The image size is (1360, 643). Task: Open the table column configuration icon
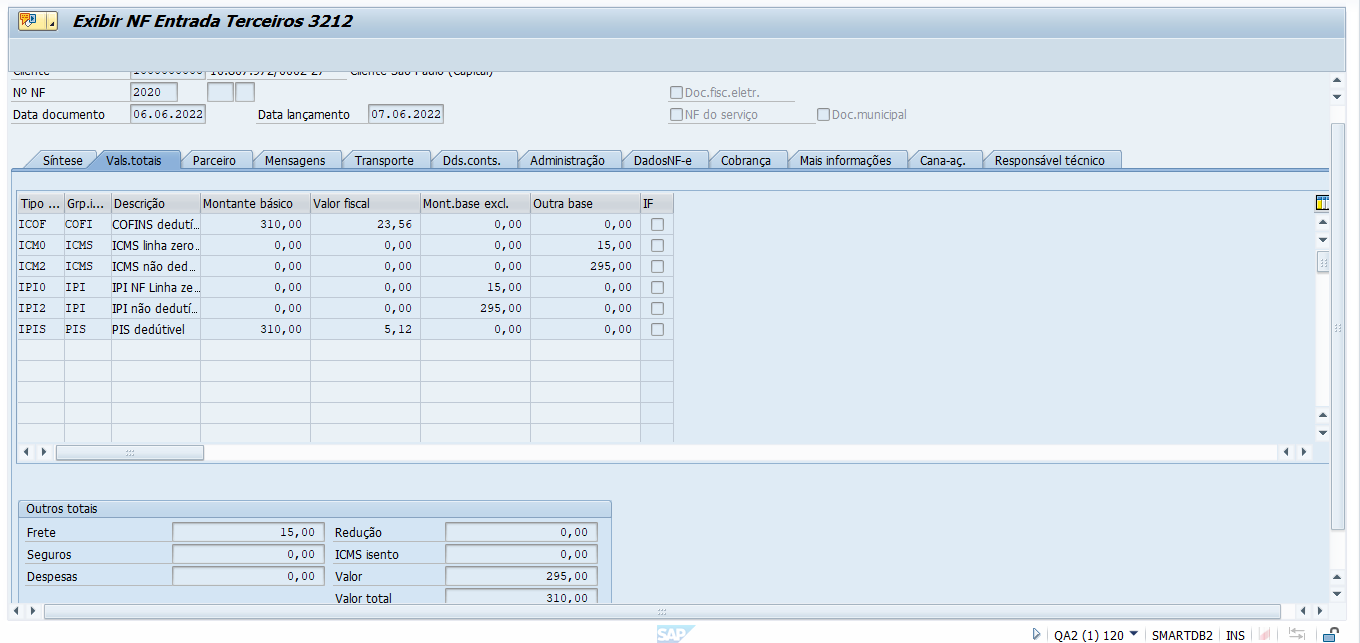[x=1322, y=203]
